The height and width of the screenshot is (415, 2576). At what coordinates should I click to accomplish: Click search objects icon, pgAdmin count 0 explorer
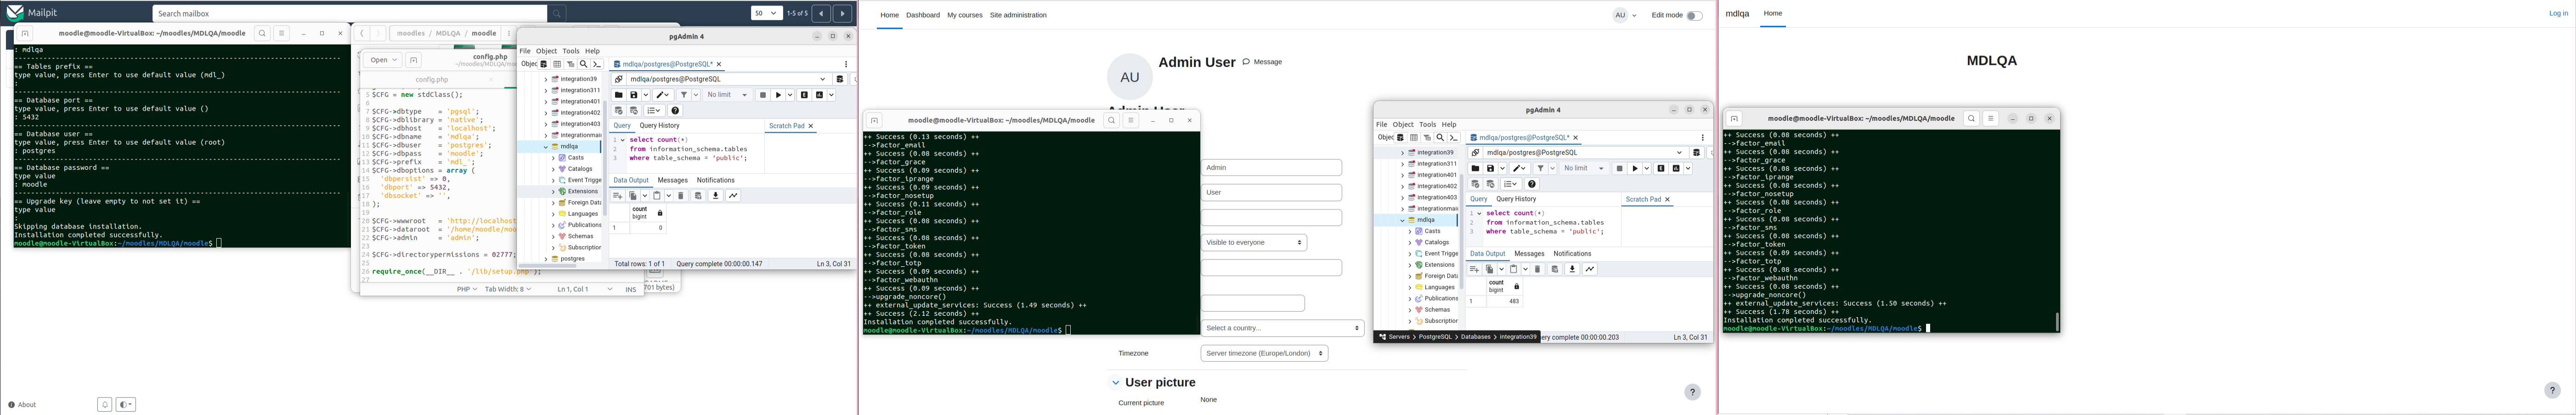(583, 64)
